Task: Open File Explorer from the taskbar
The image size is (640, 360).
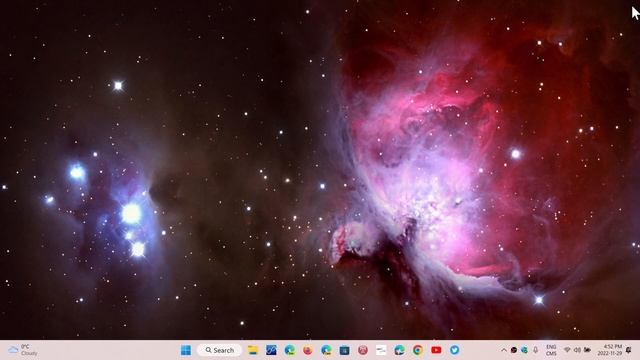Action: click(x=253, y=350)
